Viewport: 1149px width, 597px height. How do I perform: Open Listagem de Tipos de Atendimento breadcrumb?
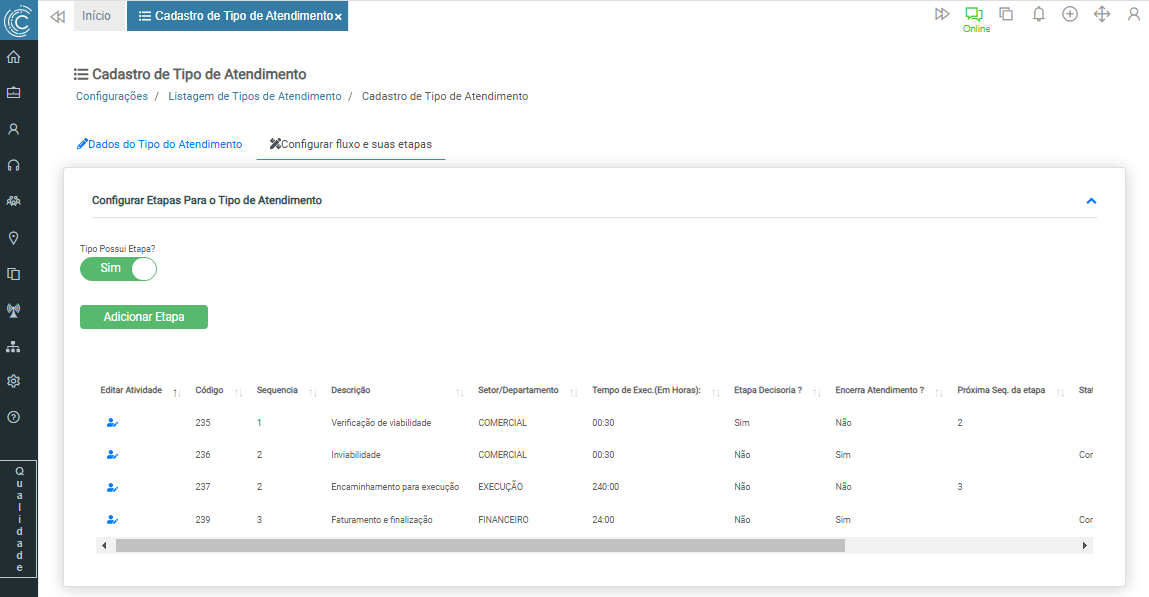click(255, 96)
